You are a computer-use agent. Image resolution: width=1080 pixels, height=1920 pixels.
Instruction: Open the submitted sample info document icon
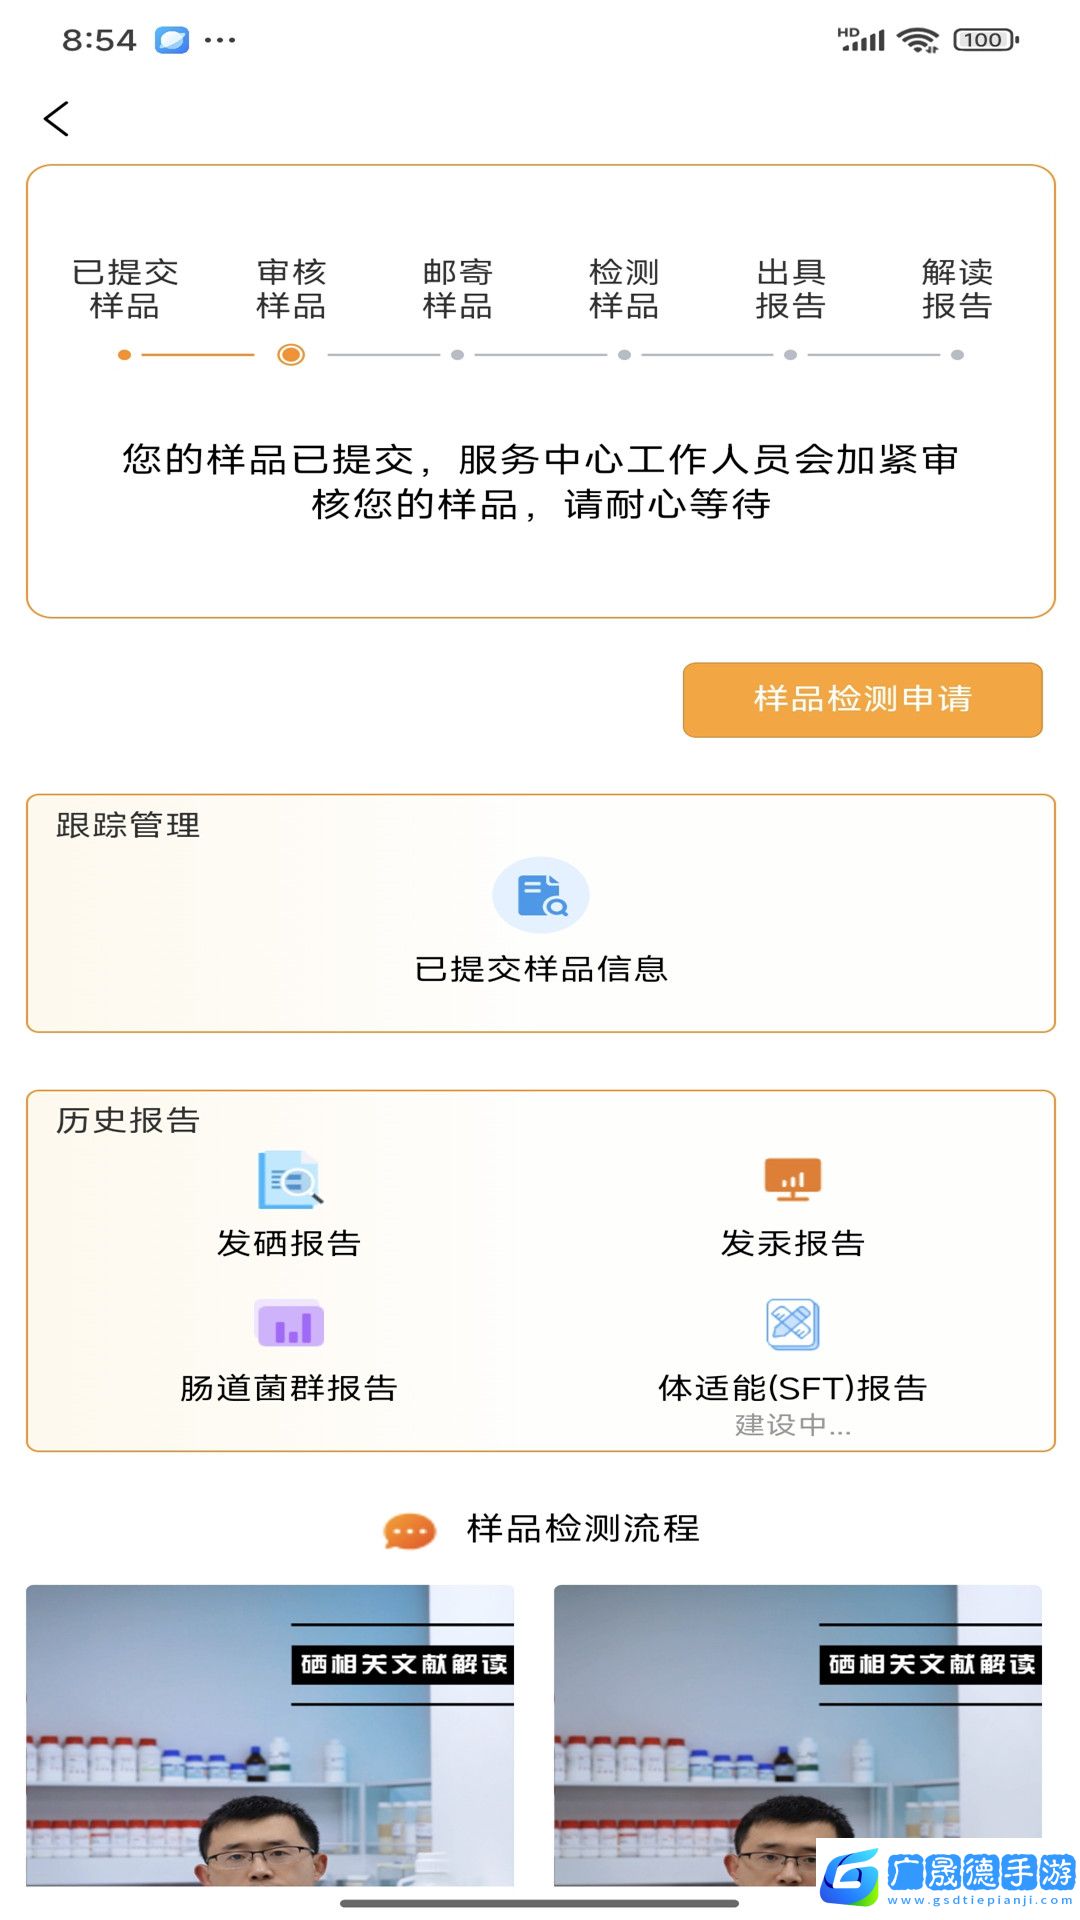[x=541, y=895]
